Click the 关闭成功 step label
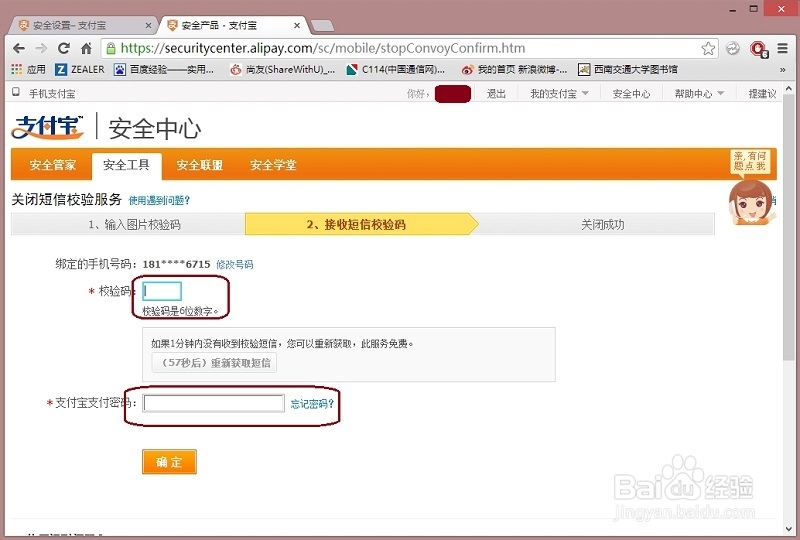 tap(603, 225)
